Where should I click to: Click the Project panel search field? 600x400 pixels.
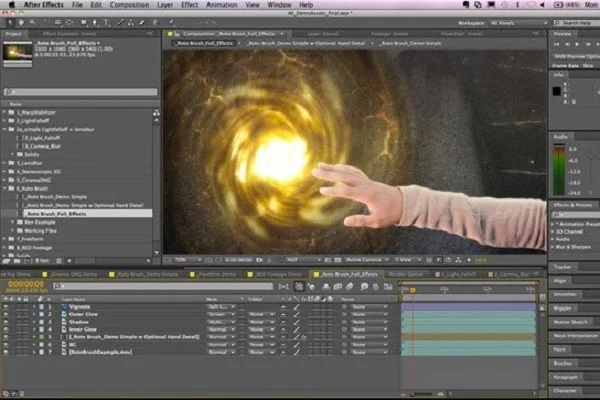pyautogui.click(x=80, y=92)
